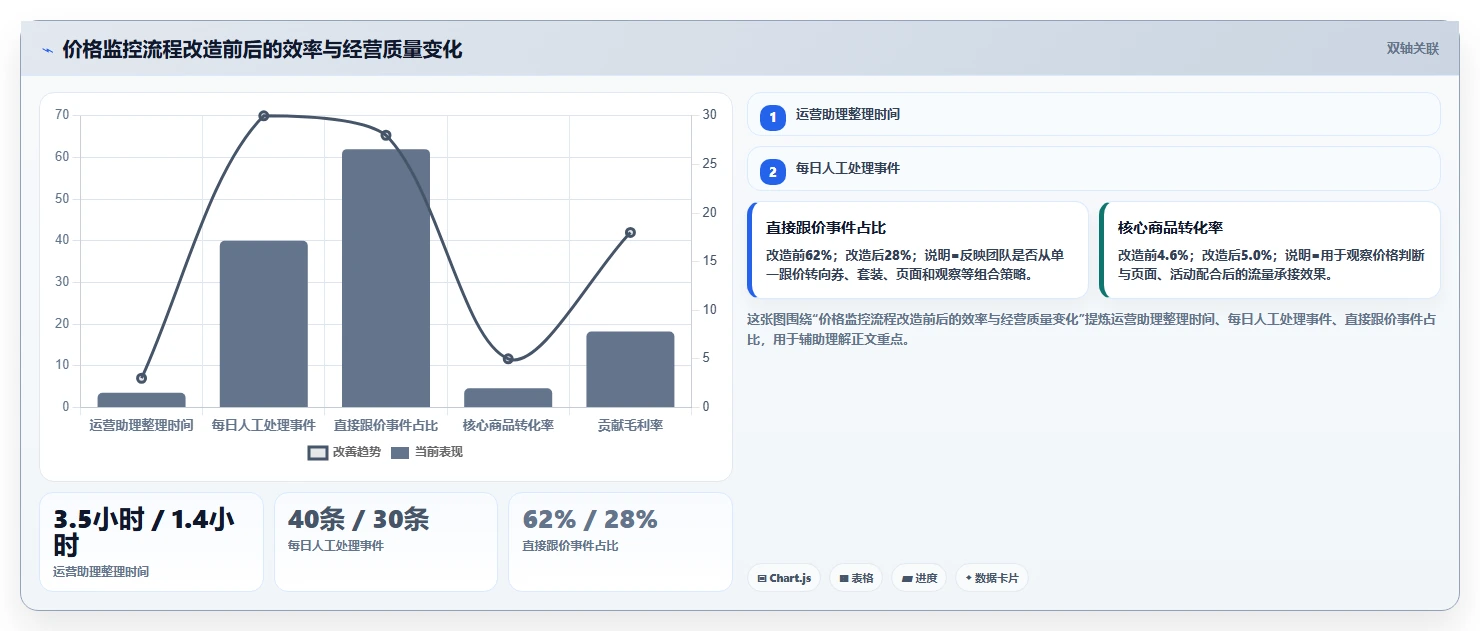Click the 双轴关联 label in the header
The width and height of the screenshot is (1480, 631).
1412,48
